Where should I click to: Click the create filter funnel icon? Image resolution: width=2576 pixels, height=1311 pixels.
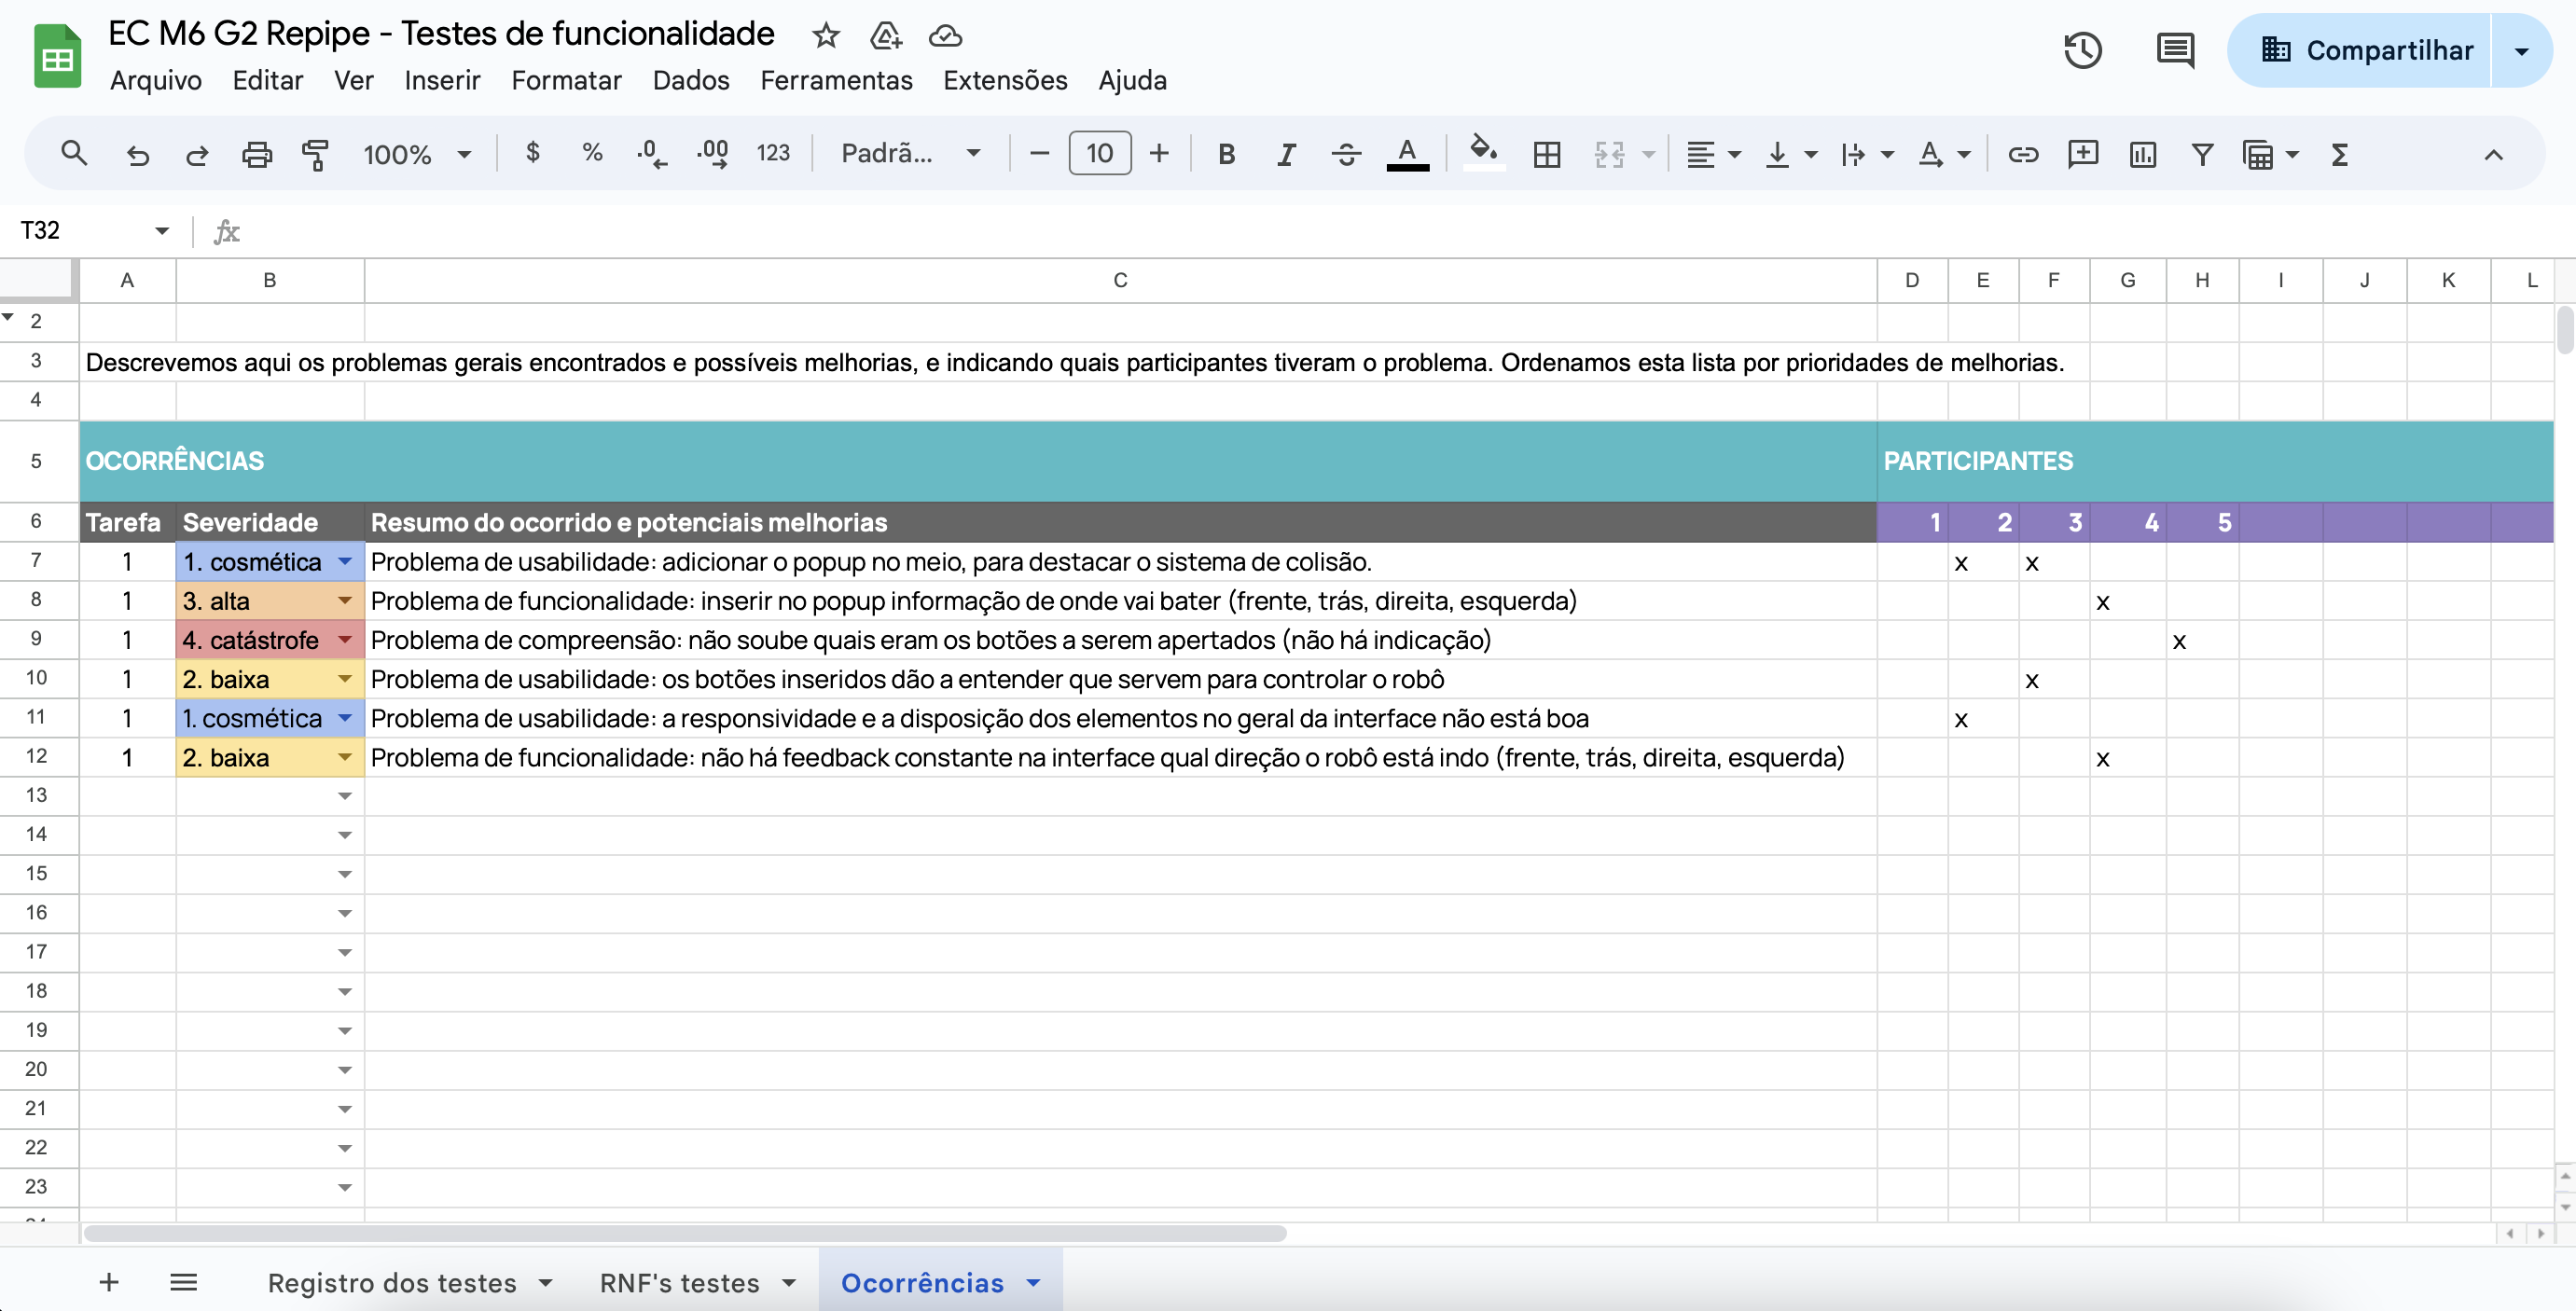pyautogui.click(x=2202, y=154)
